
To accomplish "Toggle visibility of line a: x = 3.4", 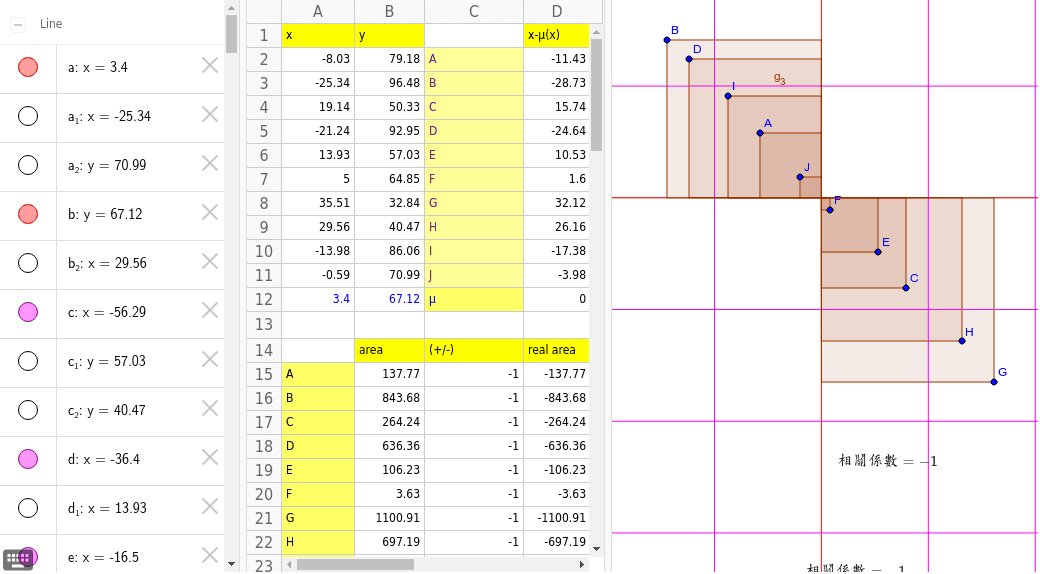I will point(28,67).
